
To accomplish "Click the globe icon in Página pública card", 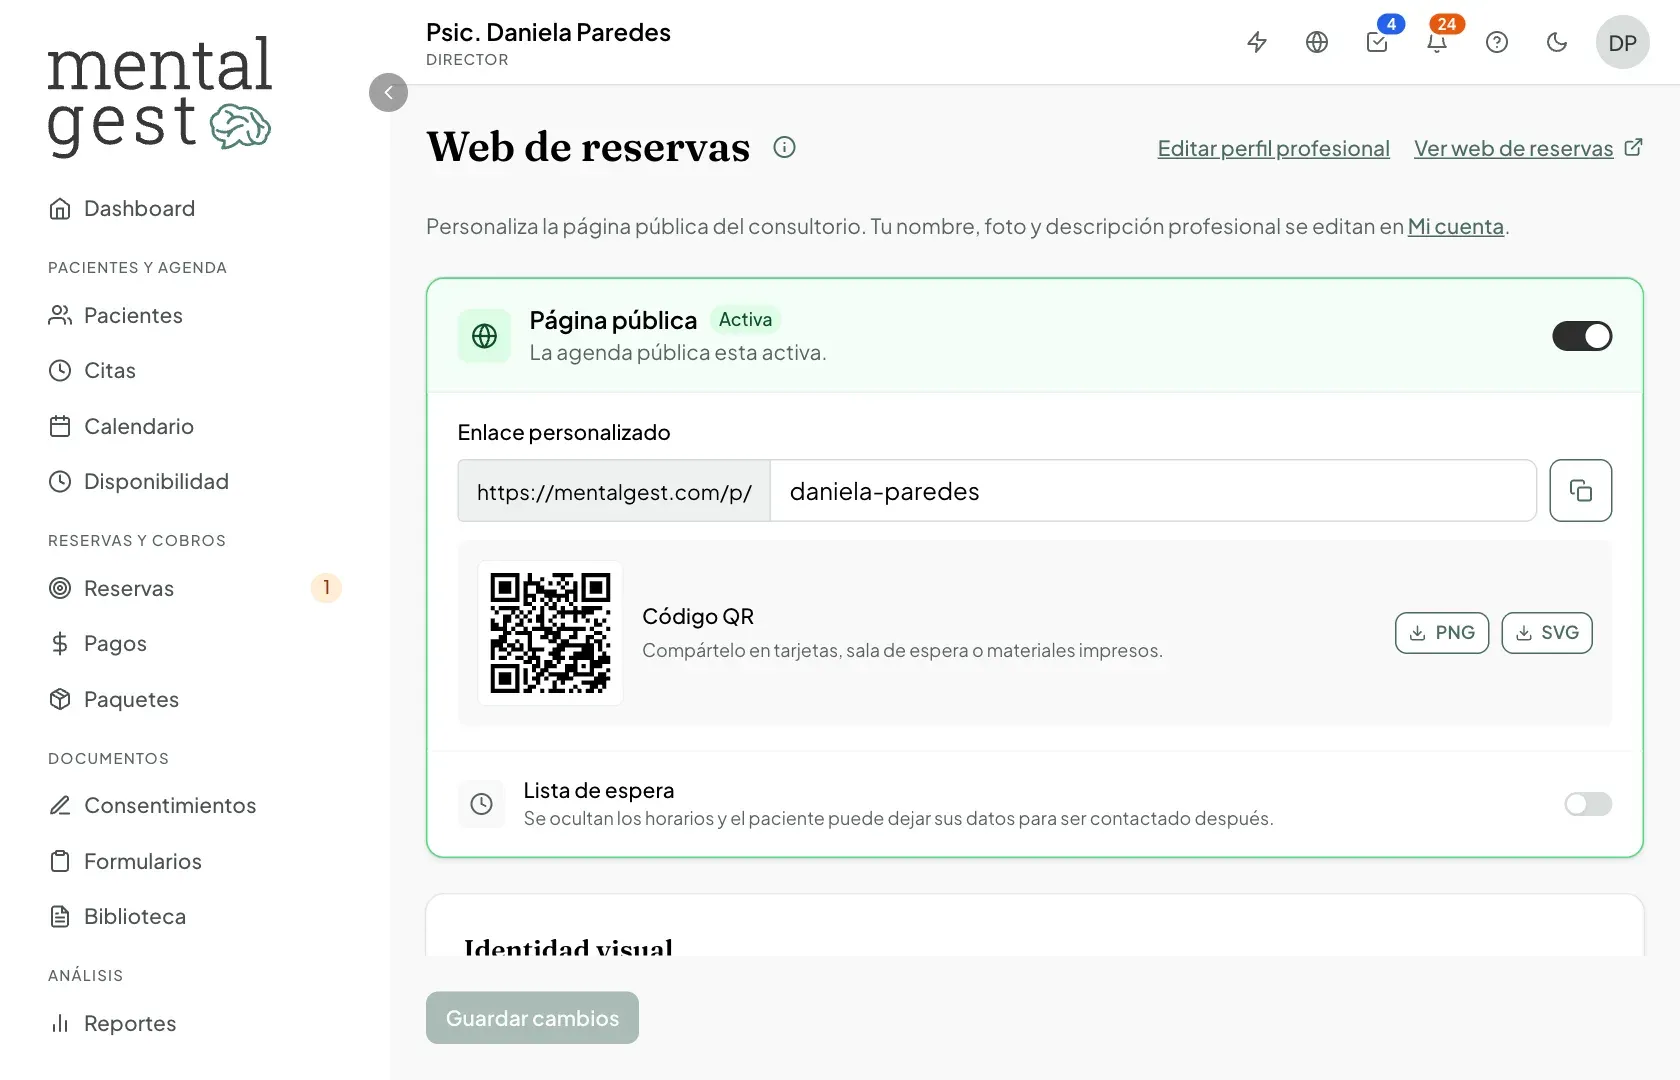I will (484, 336).
